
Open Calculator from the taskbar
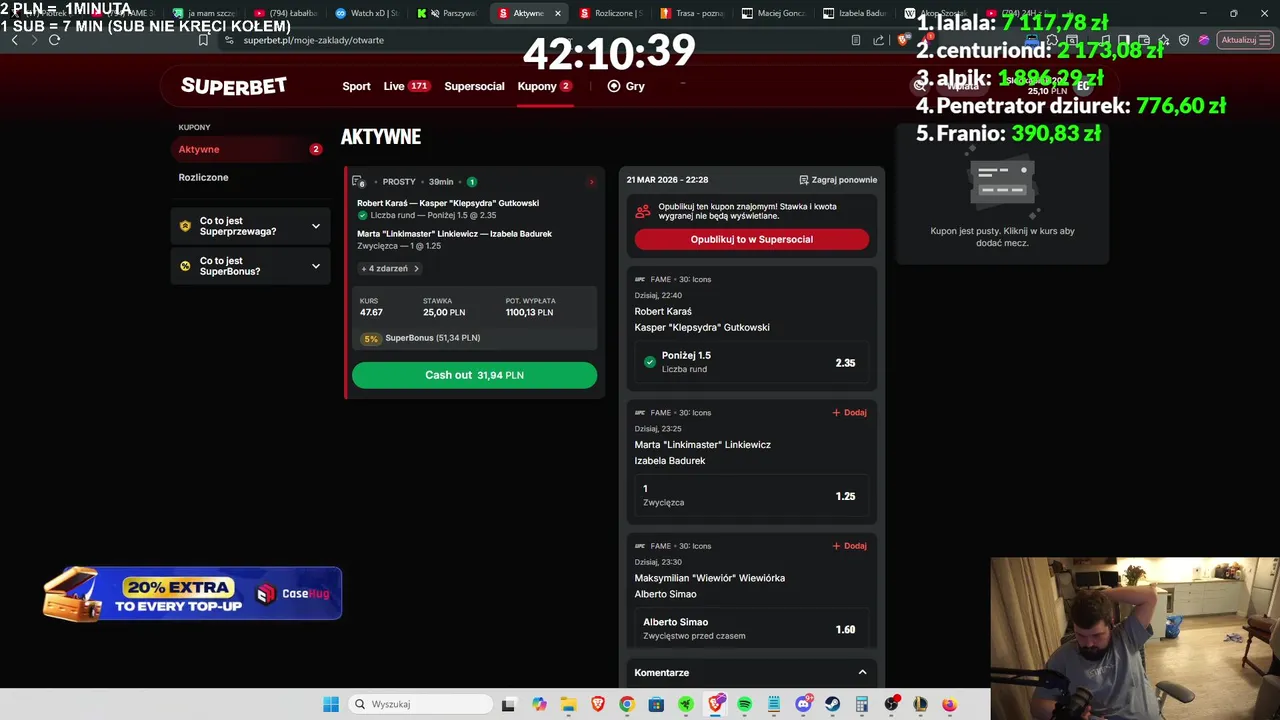click(x=862, y=704)
